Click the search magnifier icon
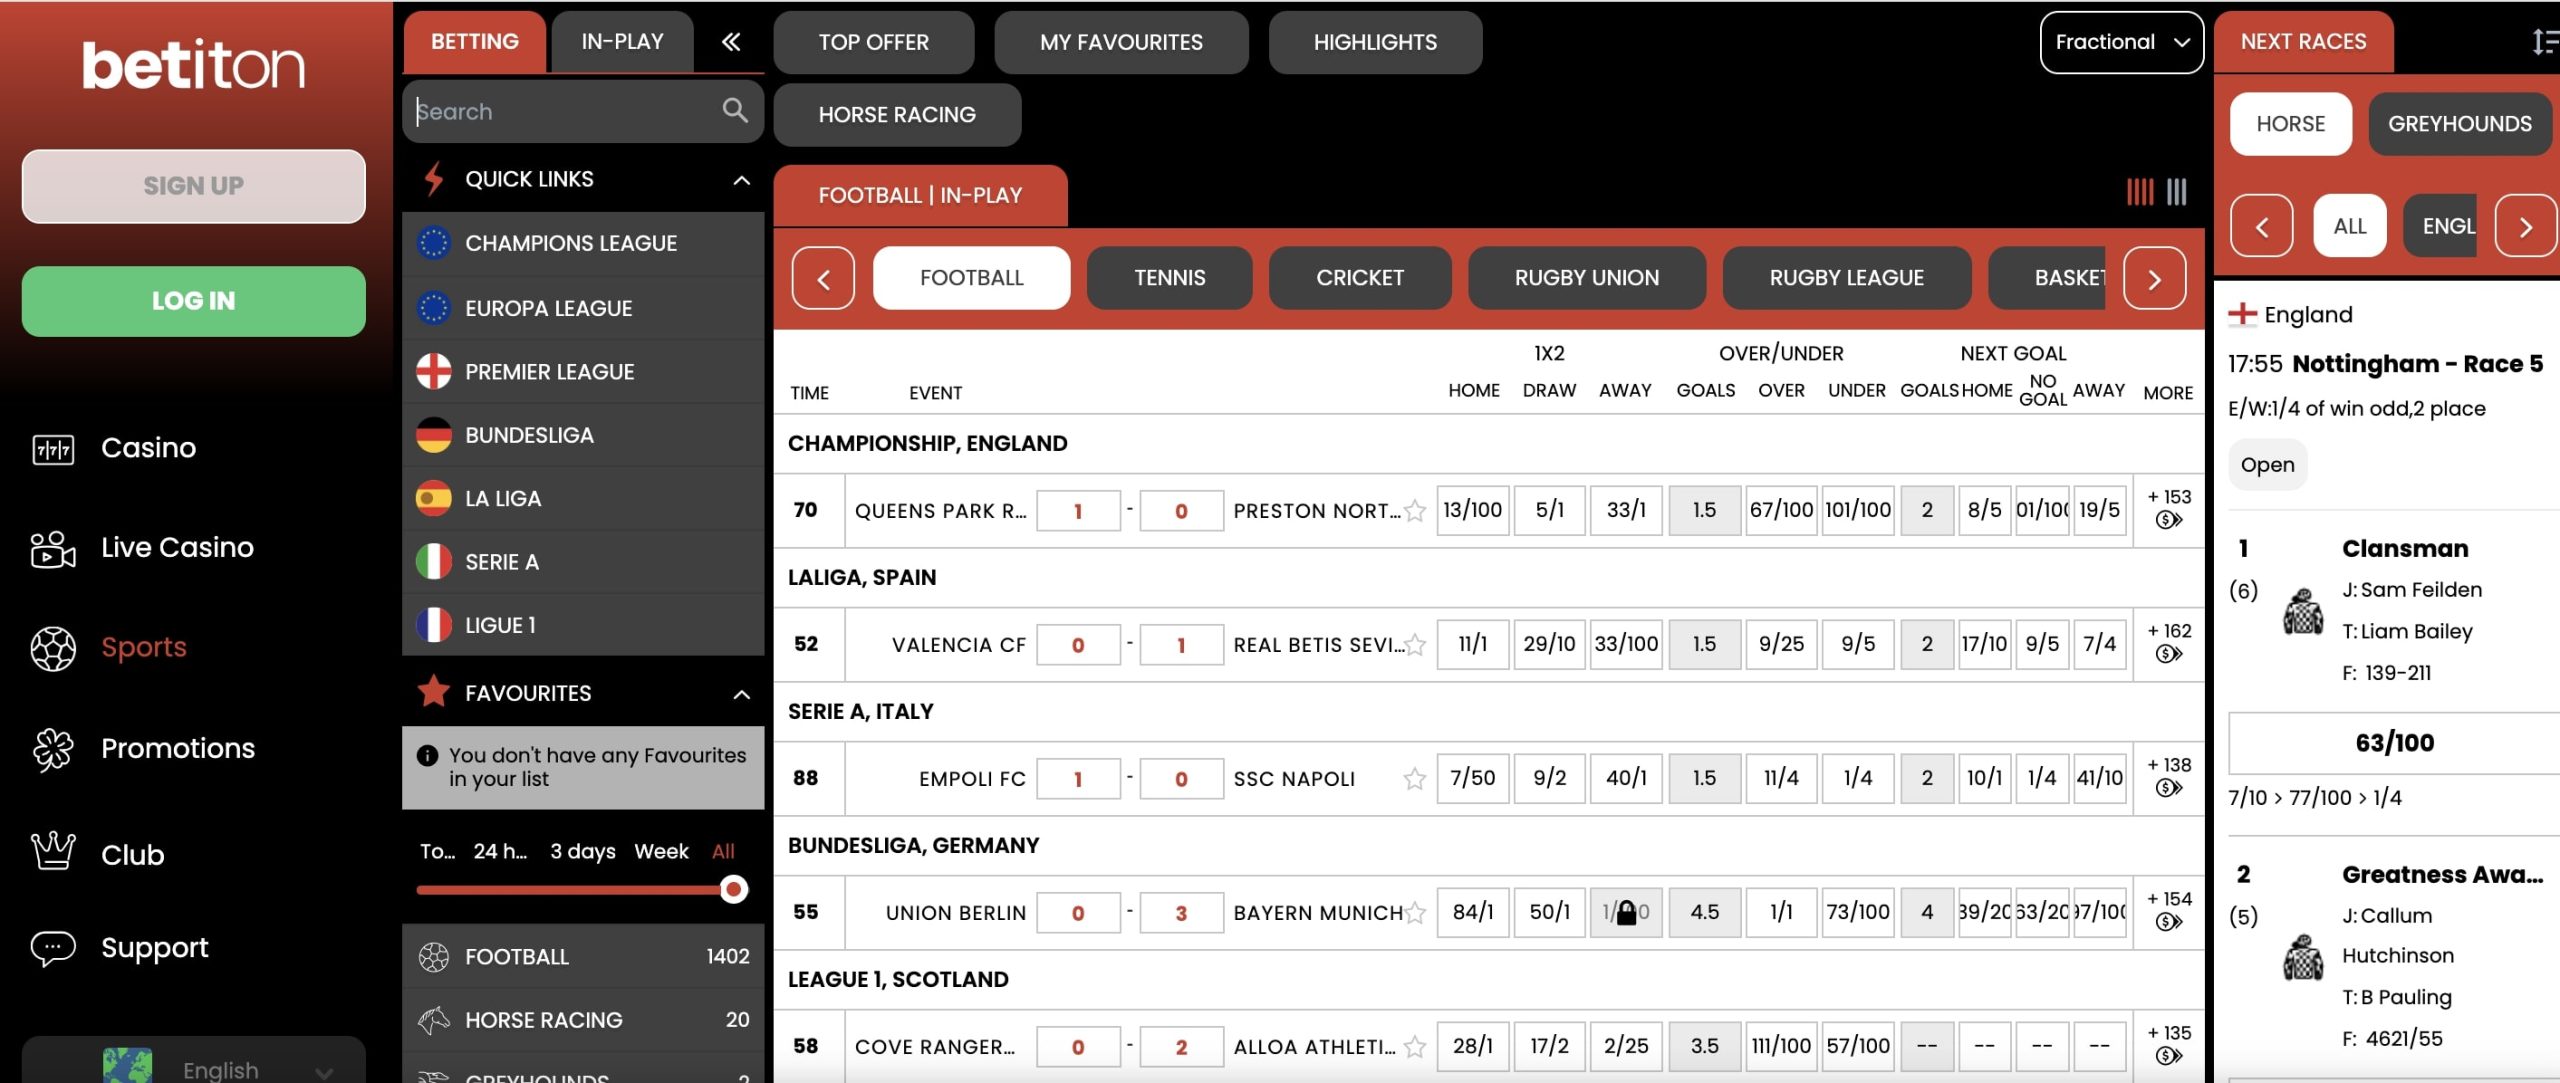This screenshot has height=1083, width=2560. [x=735, y=110]
